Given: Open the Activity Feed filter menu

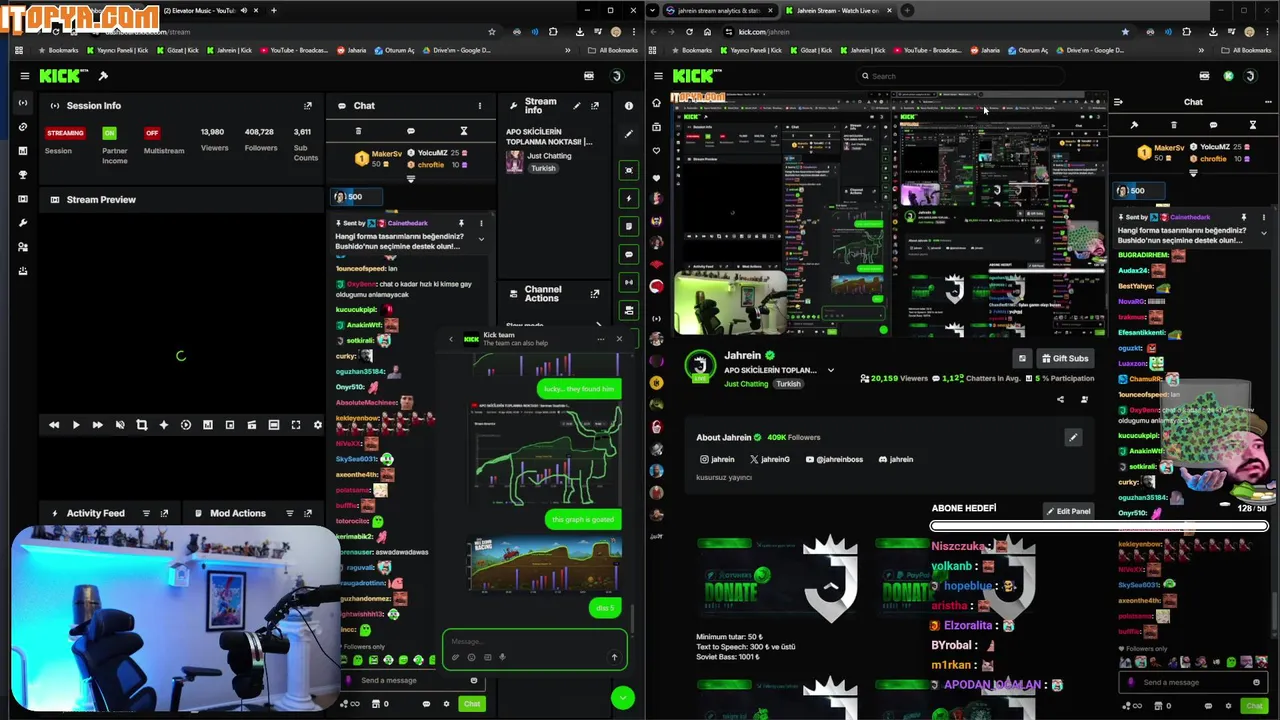Looking at the screenshot, I should pyautogui.click(x=146, y=513).
